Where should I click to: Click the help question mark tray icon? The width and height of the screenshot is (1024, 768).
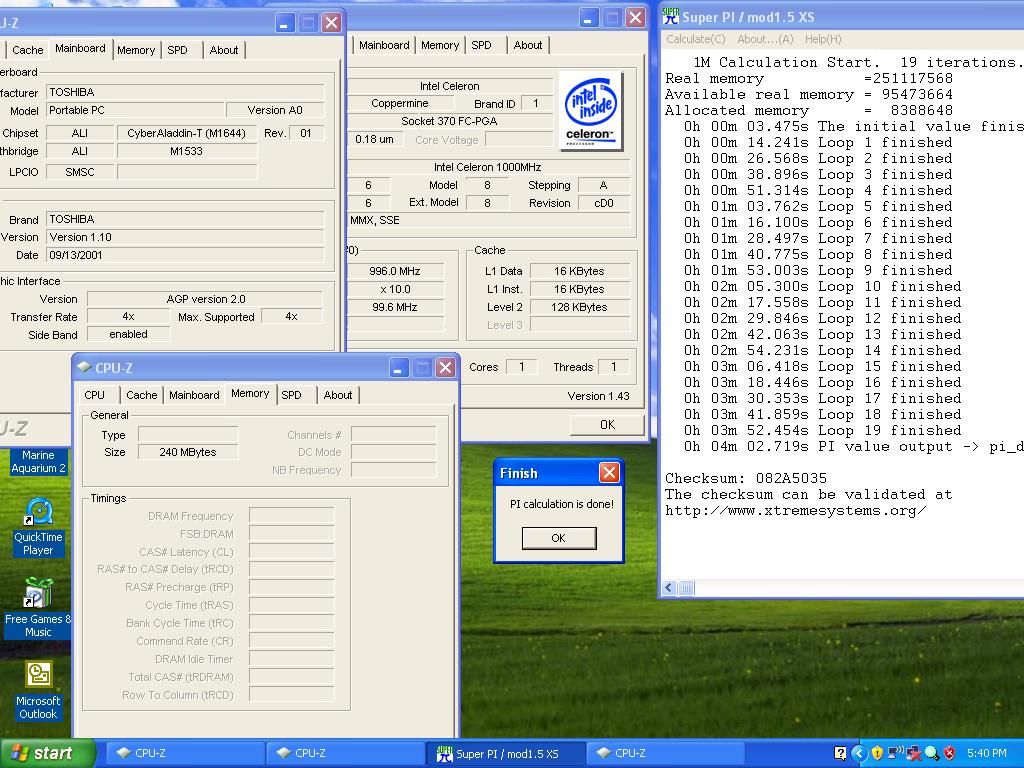click(840, 753)
